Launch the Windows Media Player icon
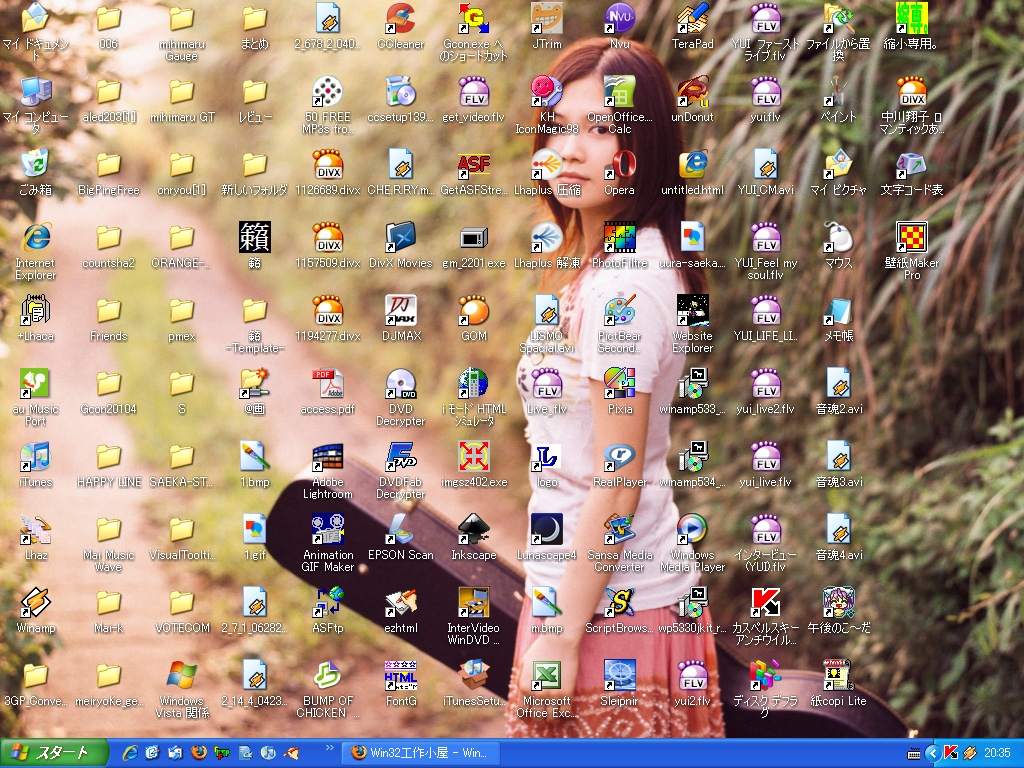Screen dimensions: 1024x768 (x=692, y=530)
